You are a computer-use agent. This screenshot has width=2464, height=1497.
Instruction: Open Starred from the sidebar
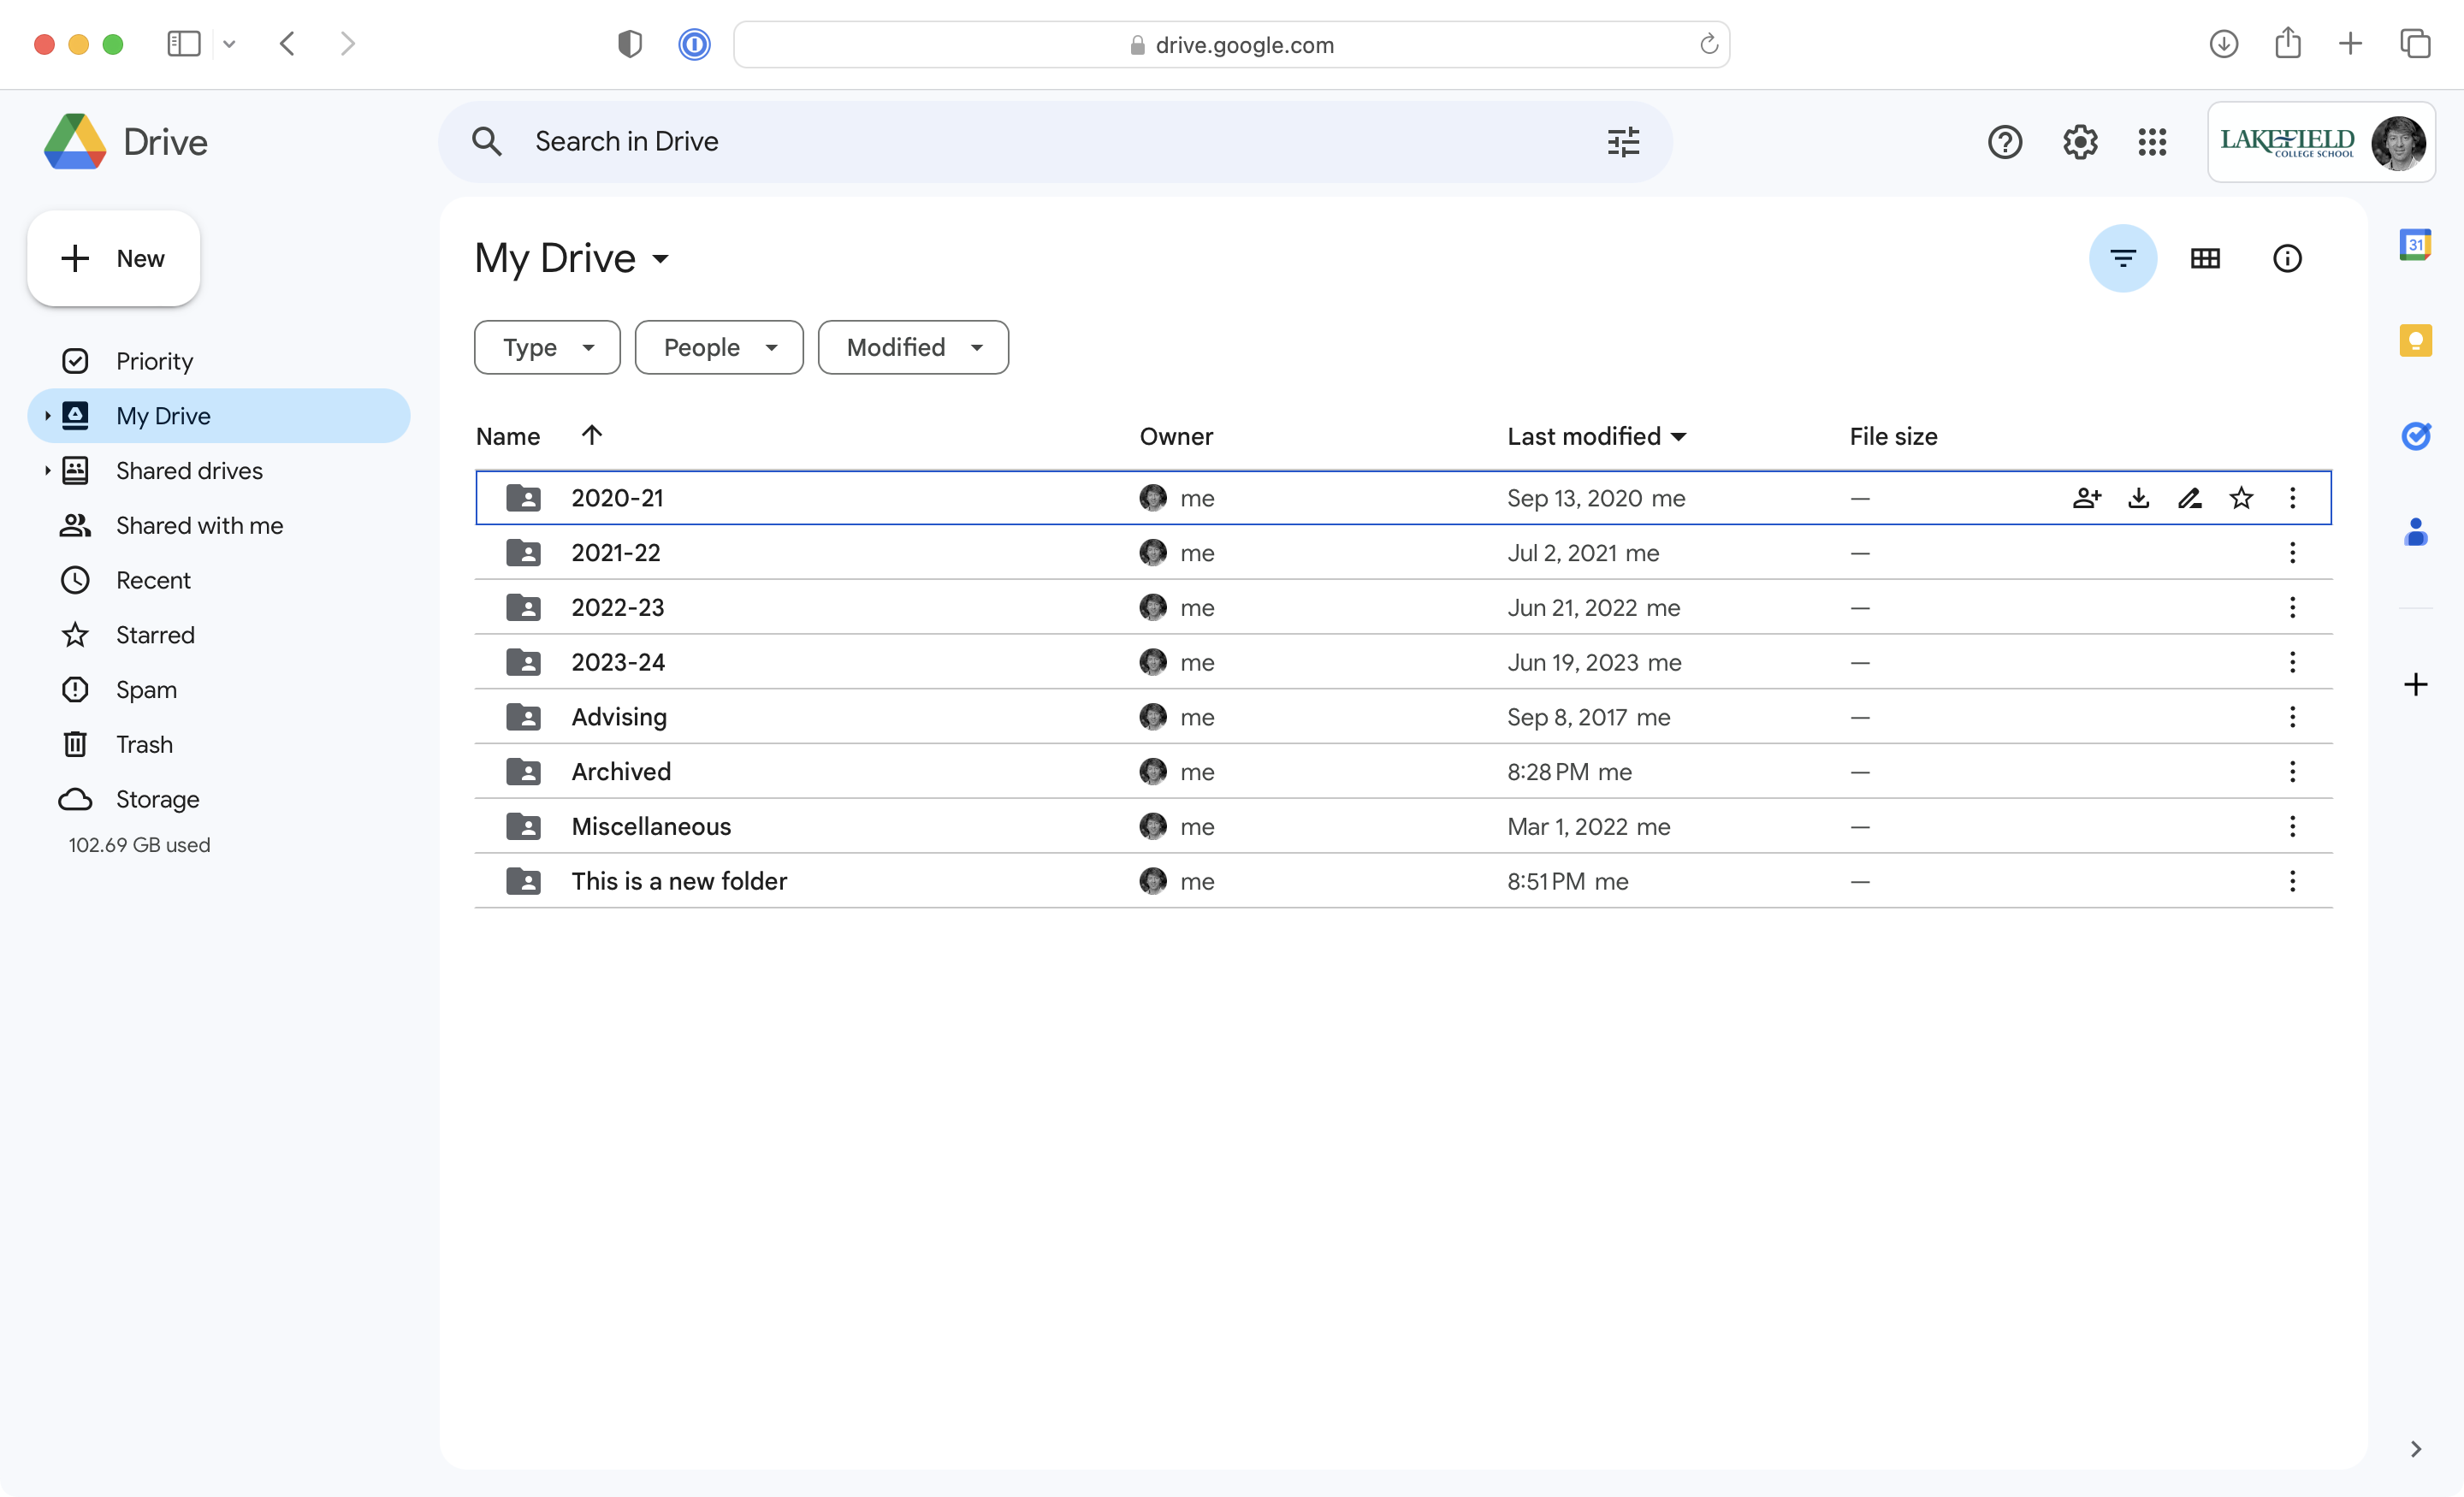click(x=154, y=634)
